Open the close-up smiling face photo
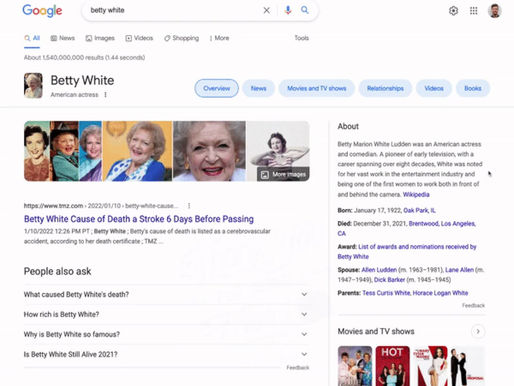This screenshot has height=386, width=514. [209, 151]
